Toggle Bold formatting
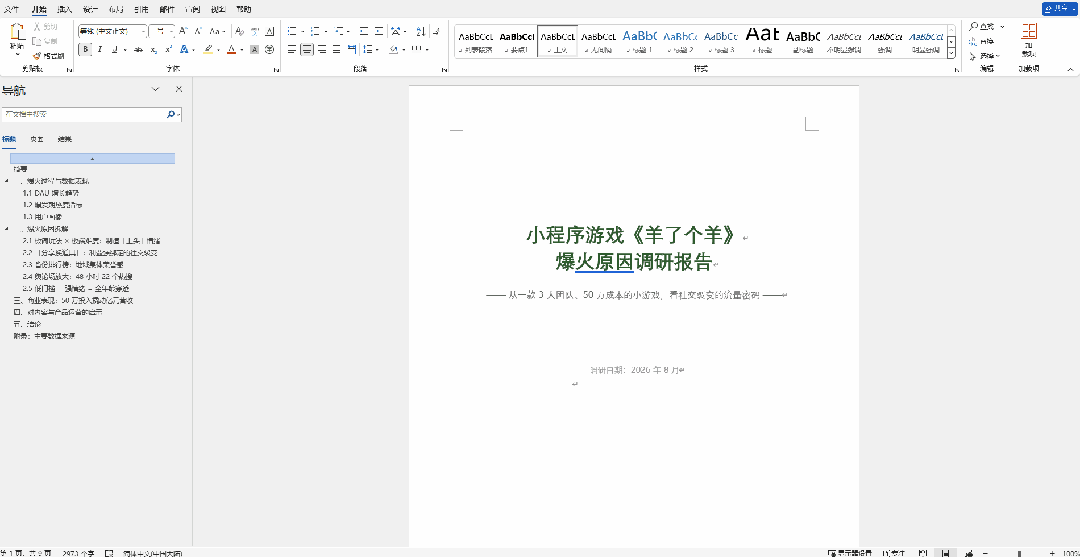Image resolution: width=1080 pixels, height=557 pixels. pyautogui.click(x=85, y=50)
